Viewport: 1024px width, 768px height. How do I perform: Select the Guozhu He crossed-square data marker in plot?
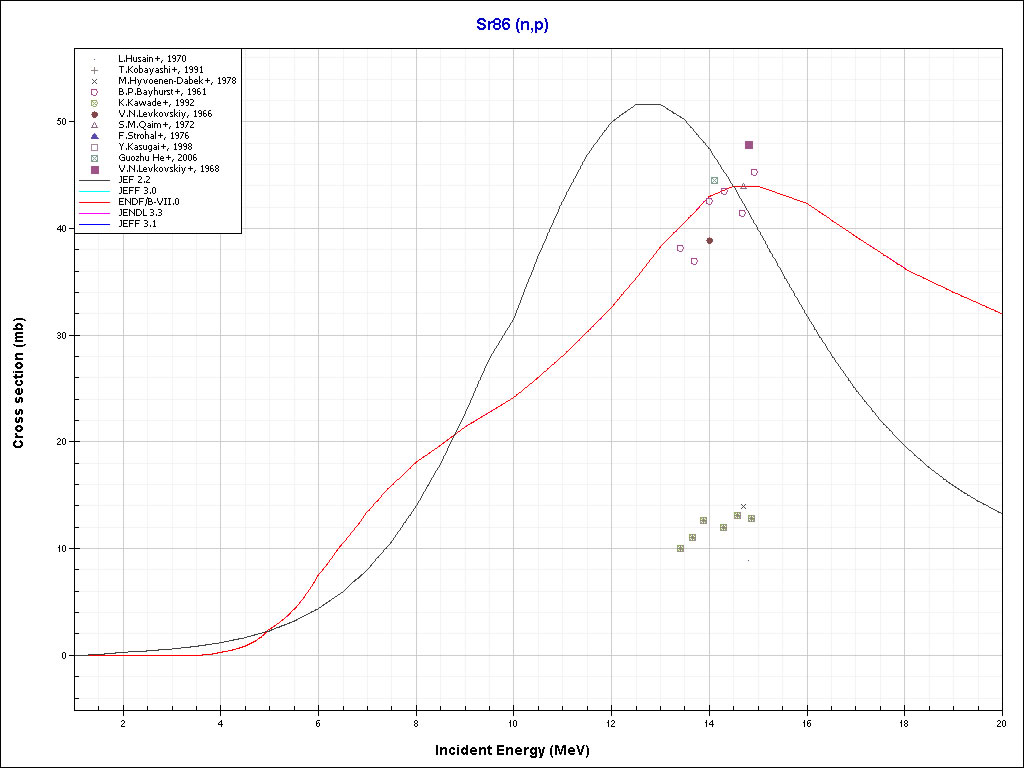tap(714, 180)
